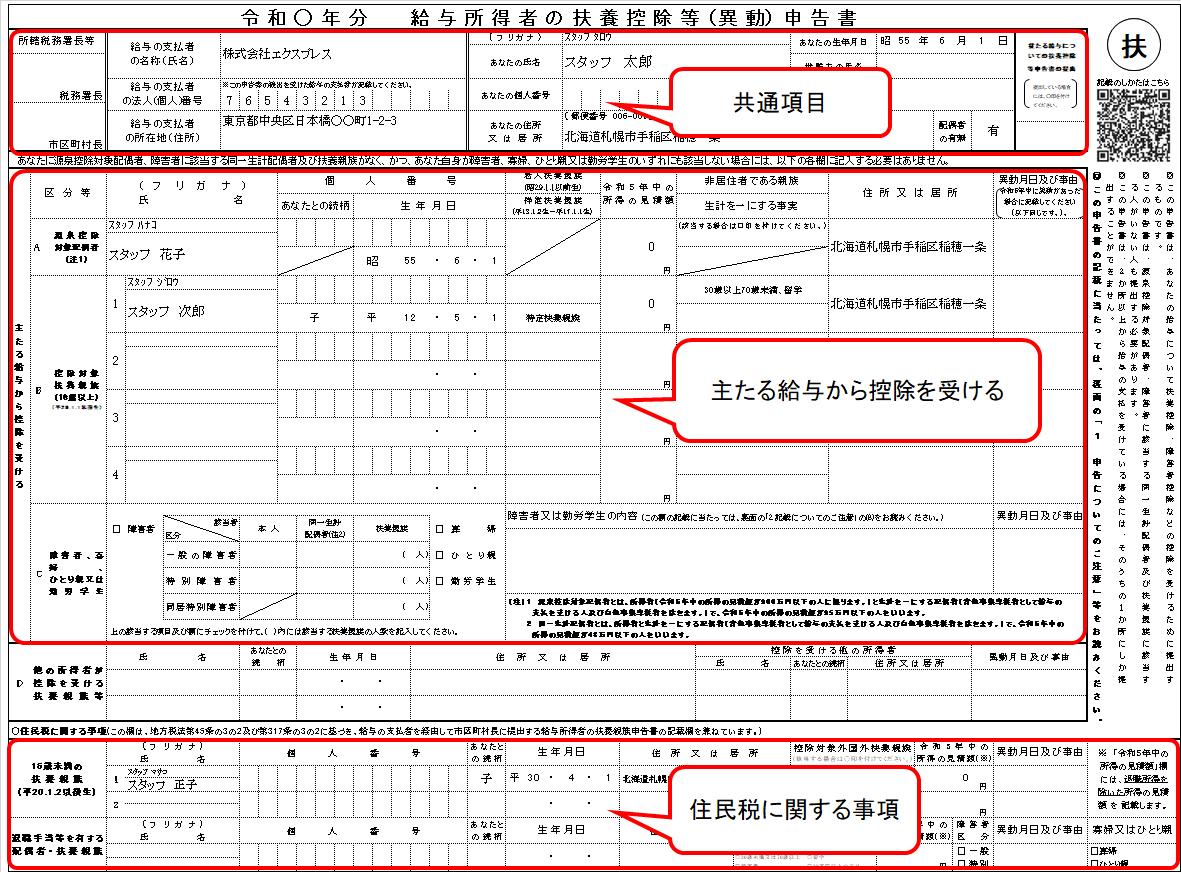Click the 税務署長 label

point(81,96)
